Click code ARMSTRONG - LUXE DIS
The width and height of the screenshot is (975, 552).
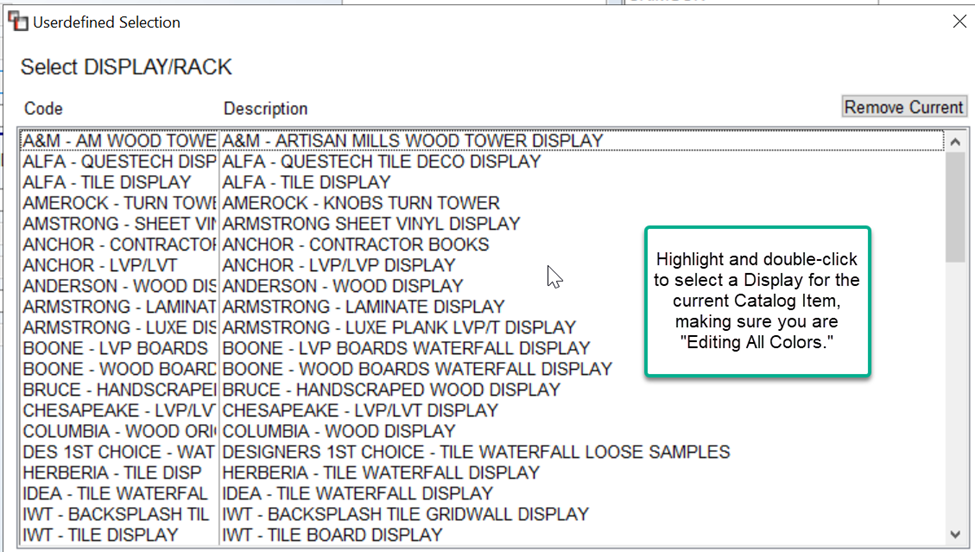tap(119, 328)
